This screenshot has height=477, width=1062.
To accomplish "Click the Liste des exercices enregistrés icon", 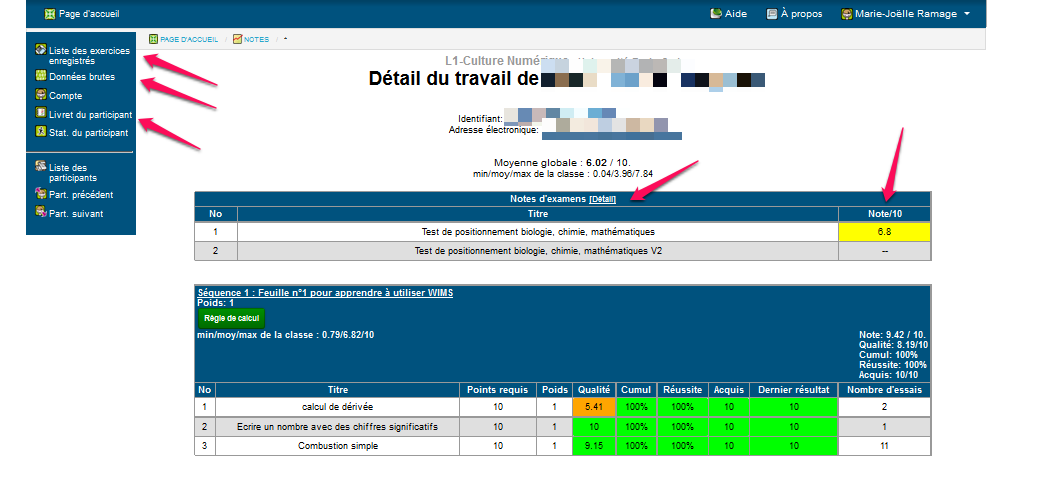I will (x=41, y=49).
